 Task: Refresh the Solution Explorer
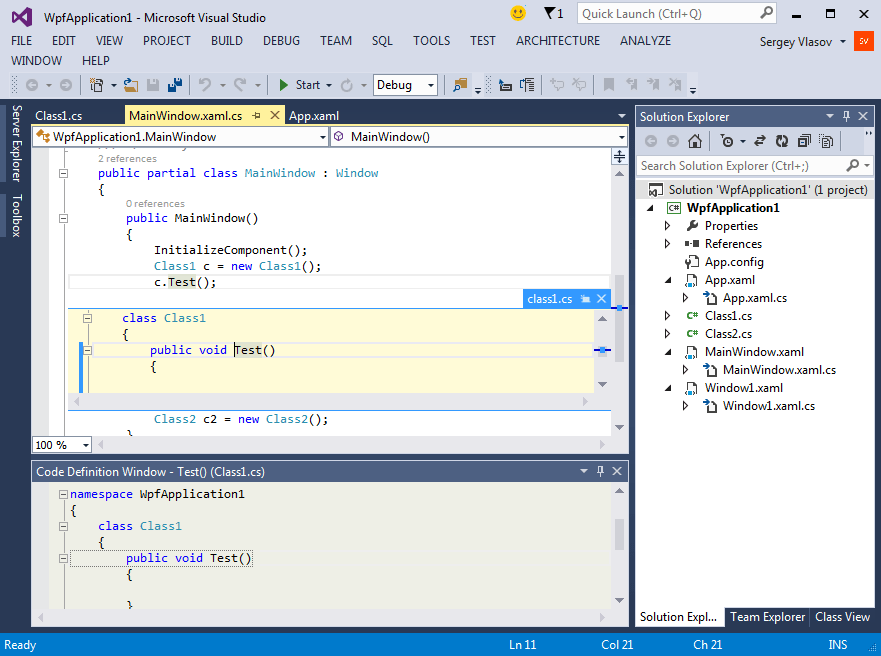click(781, 141)
